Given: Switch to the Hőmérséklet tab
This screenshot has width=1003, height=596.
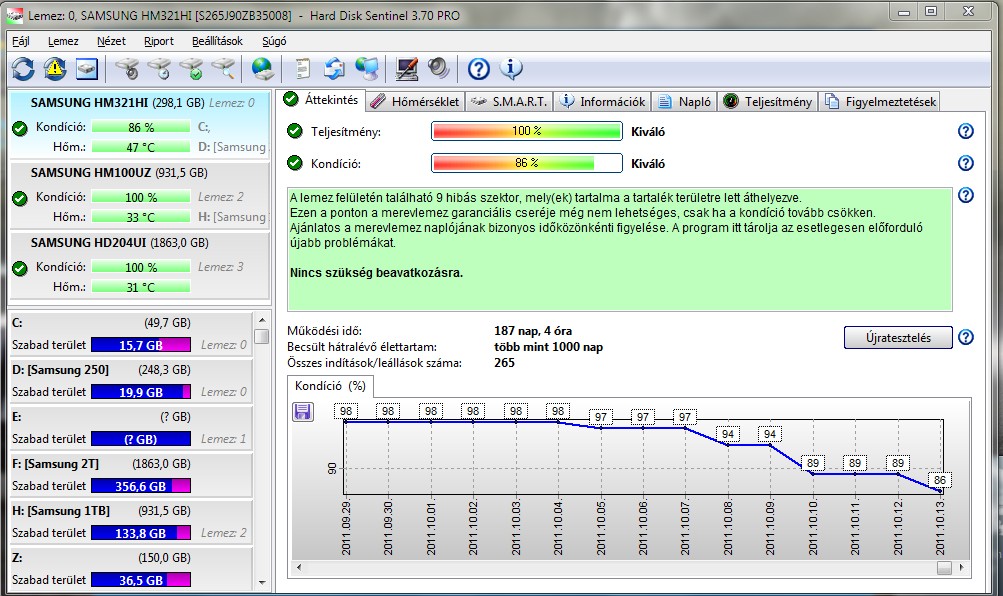Looking at the screenshot, I should (415, 102).
